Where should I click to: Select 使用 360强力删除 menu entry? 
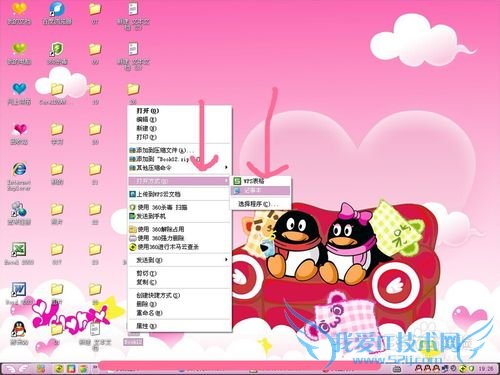(180, 238)
